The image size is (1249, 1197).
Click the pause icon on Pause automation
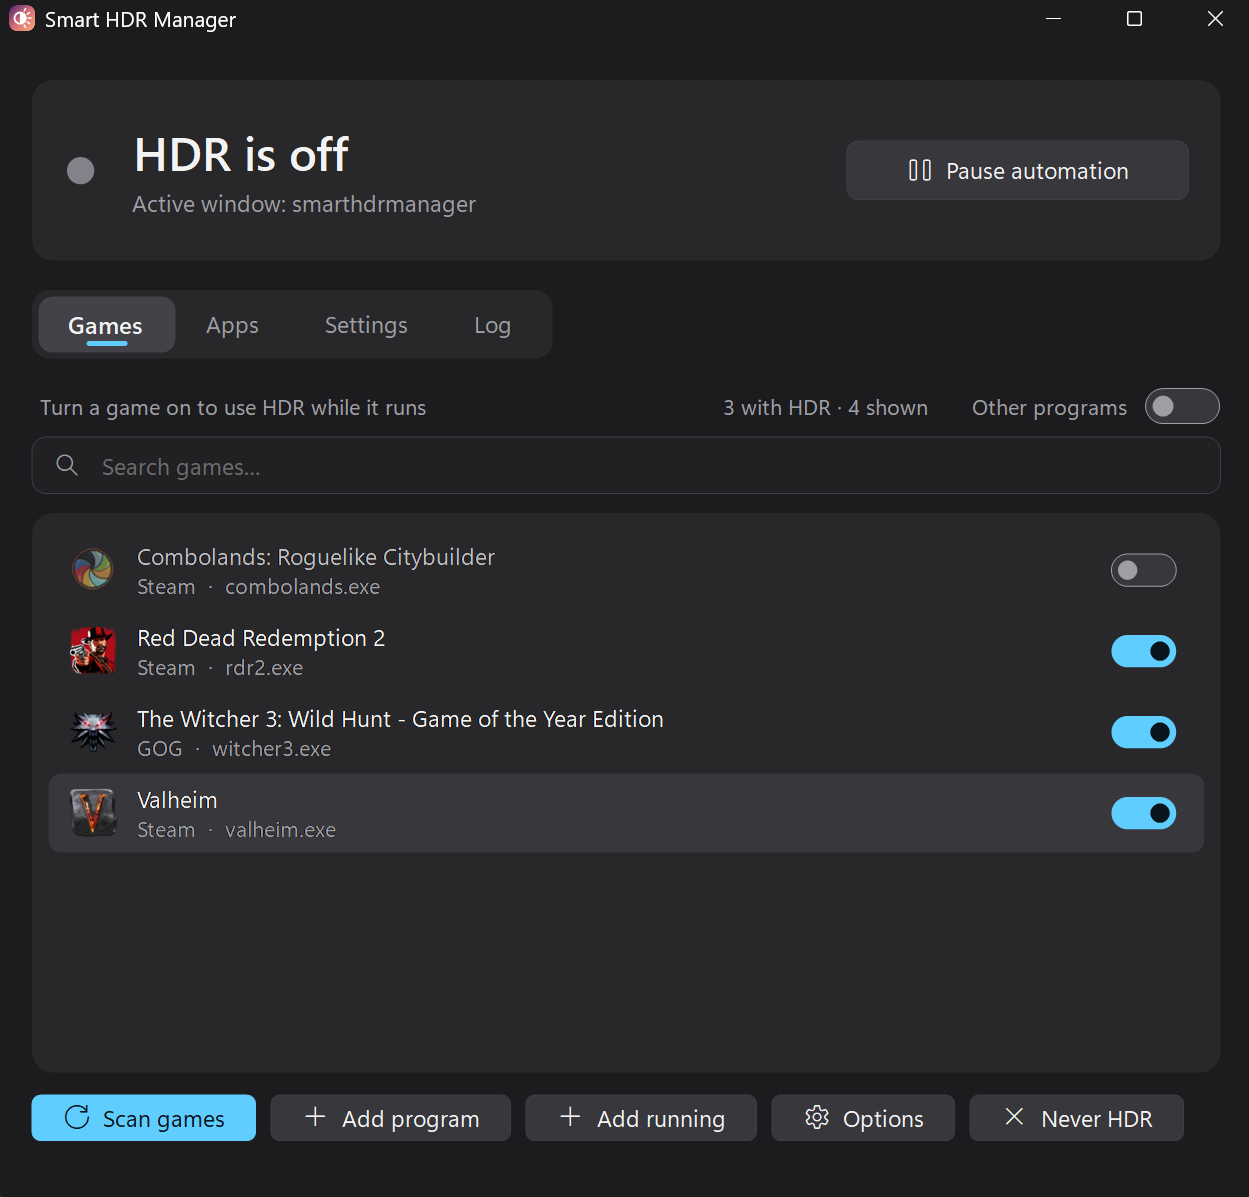point(920,170)
